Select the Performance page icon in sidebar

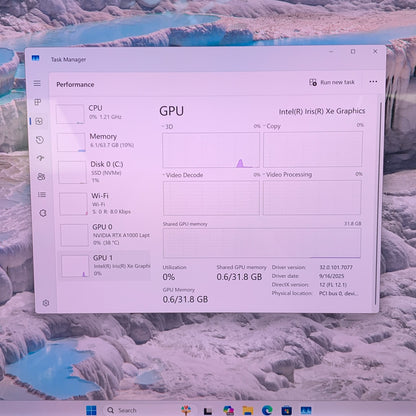[39, 121]
